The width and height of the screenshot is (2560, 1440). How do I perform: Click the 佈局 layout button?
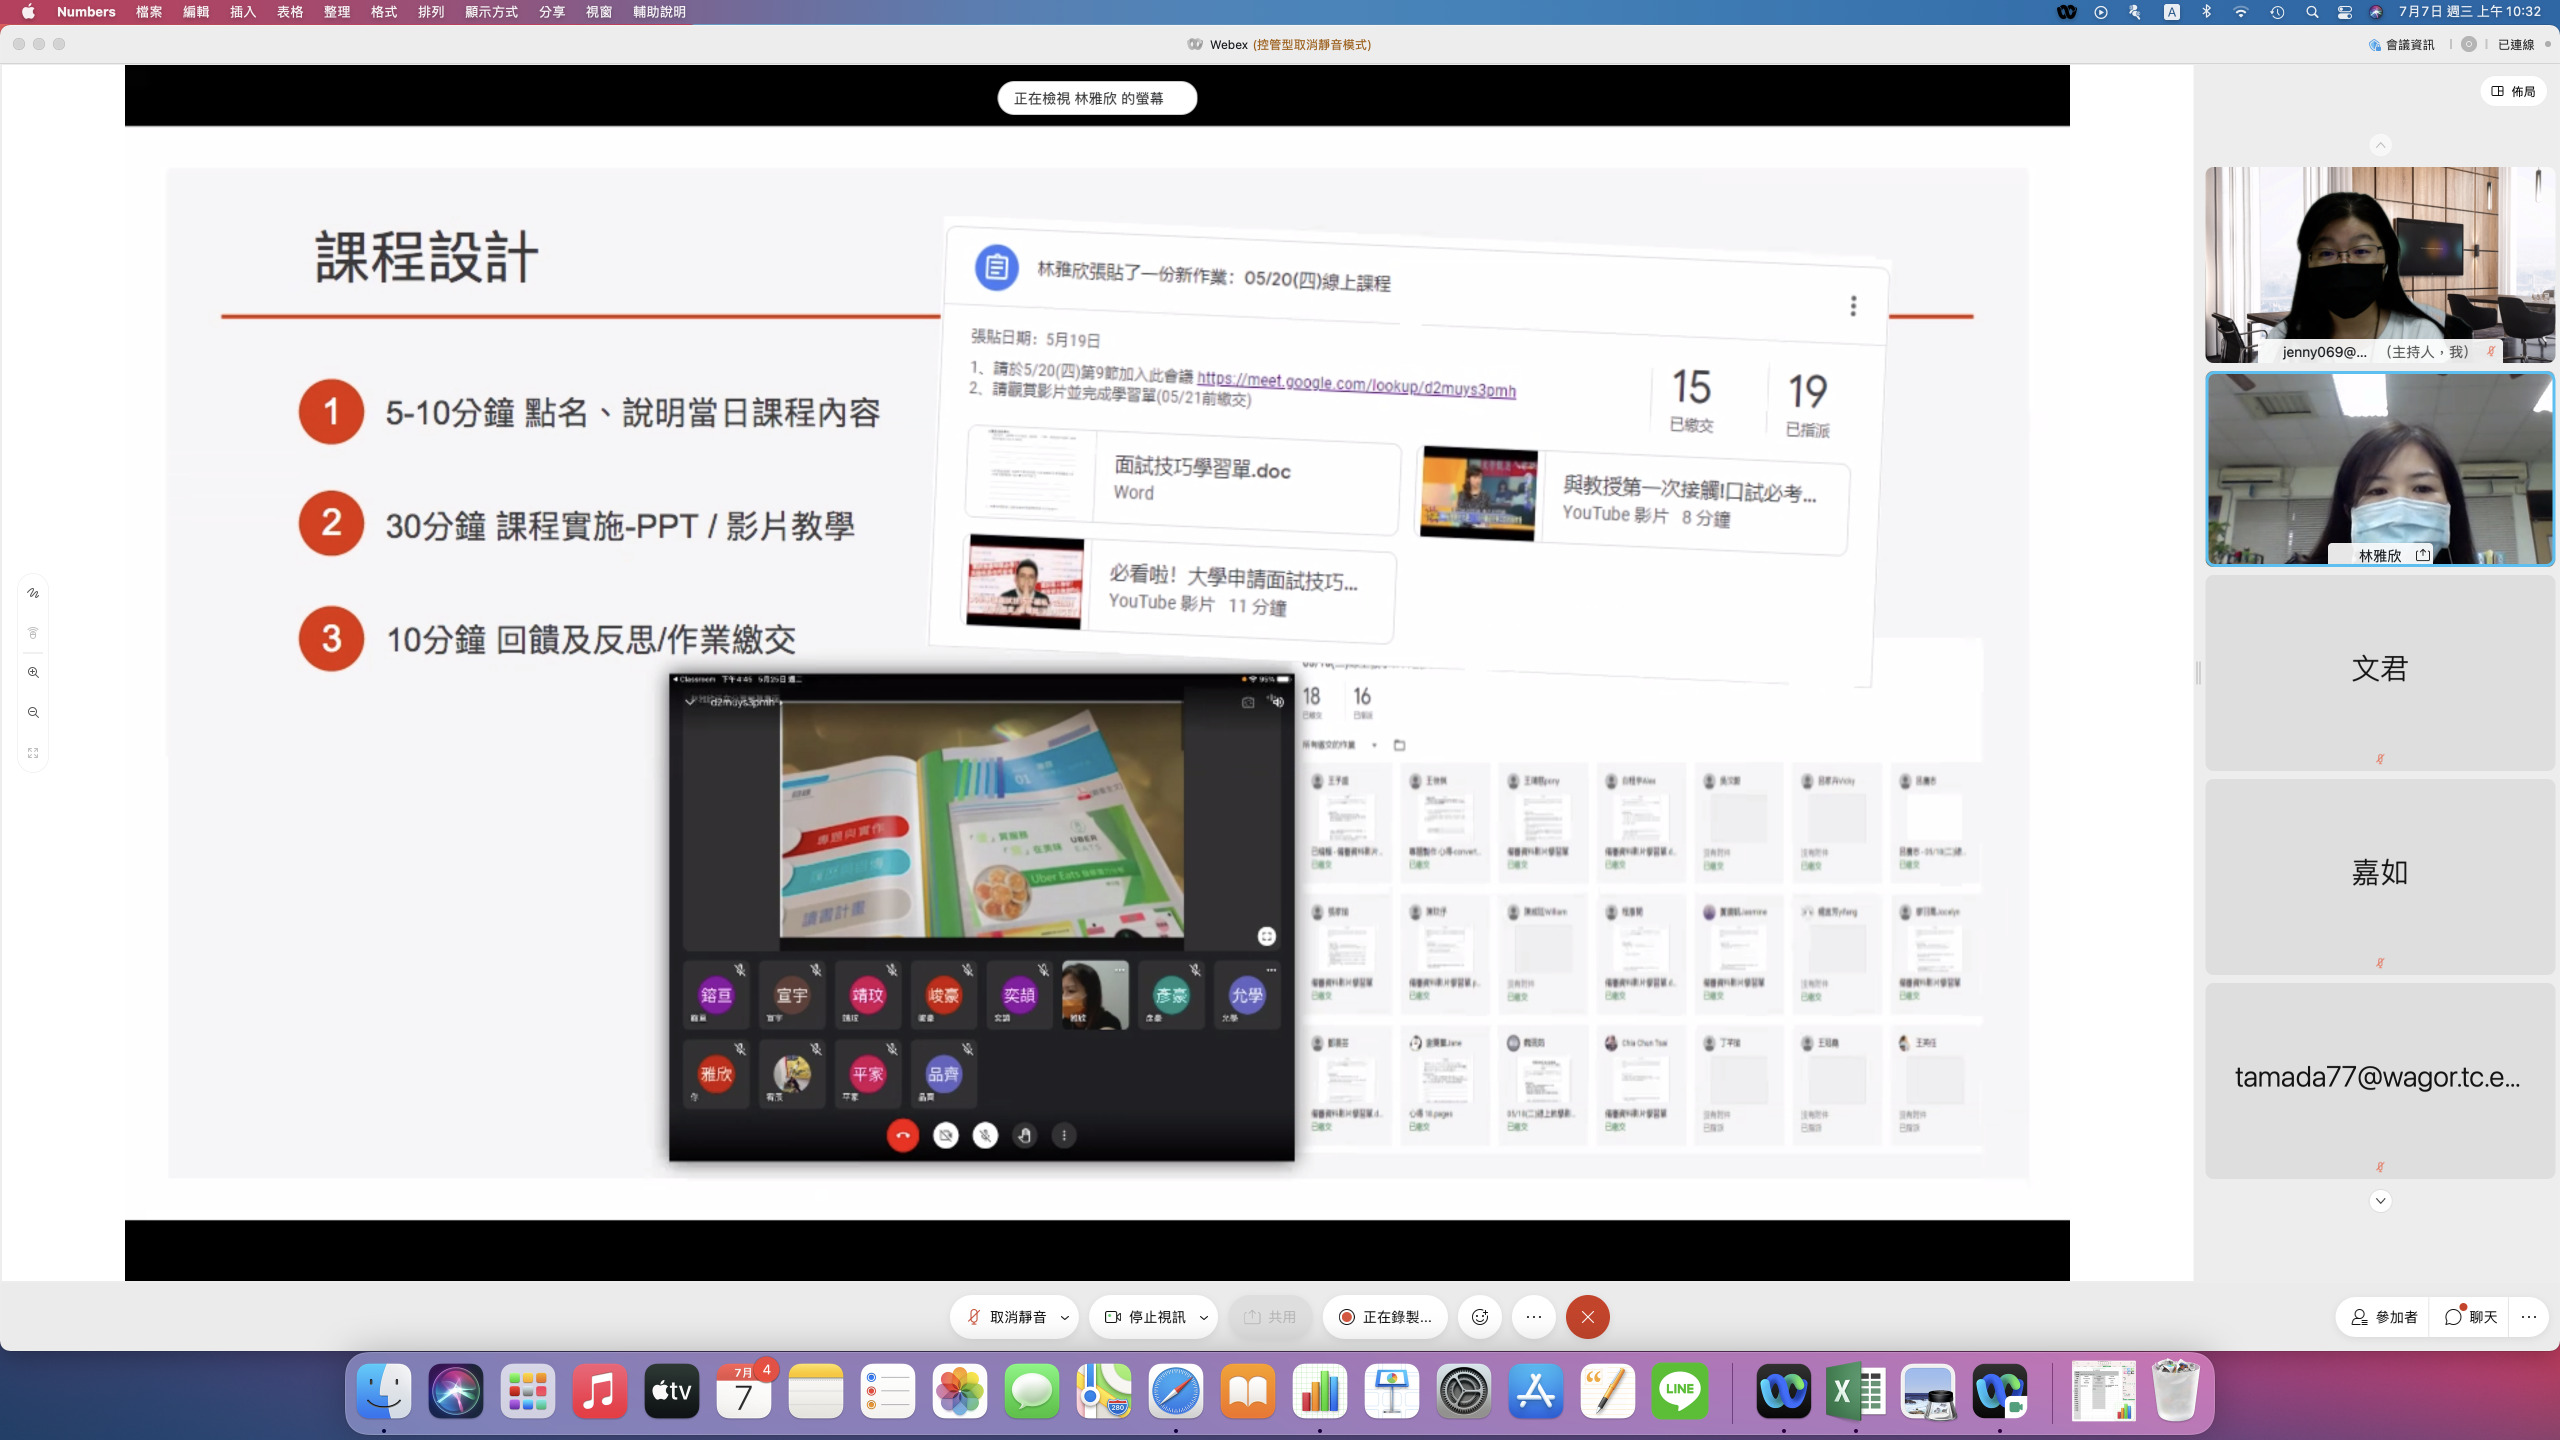click(2513, 91)
